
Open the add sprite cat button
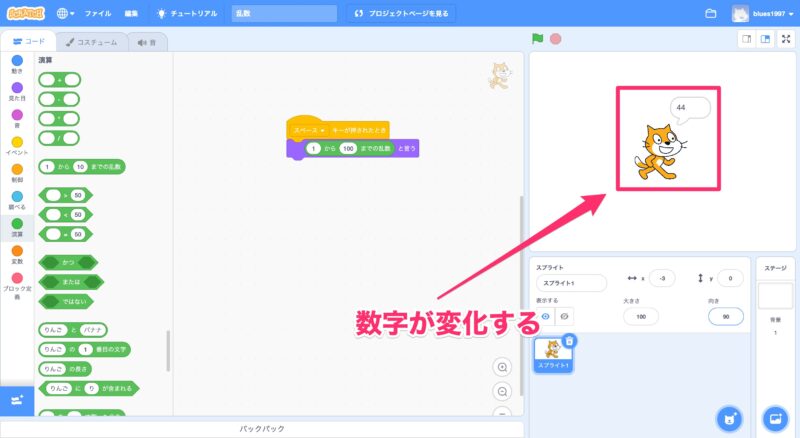point(731,418)
